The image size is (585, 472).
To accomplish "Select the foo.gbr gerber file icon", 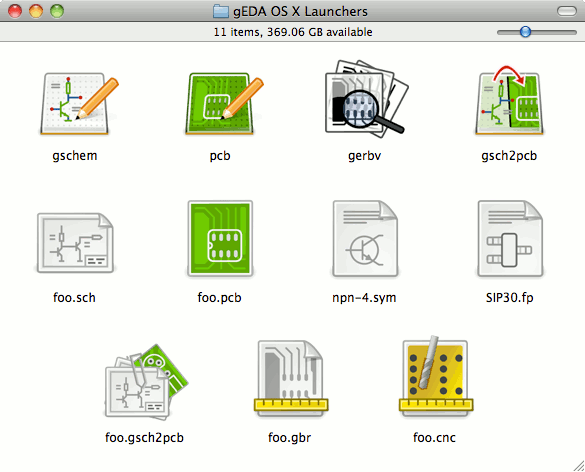I will (291, 378).
